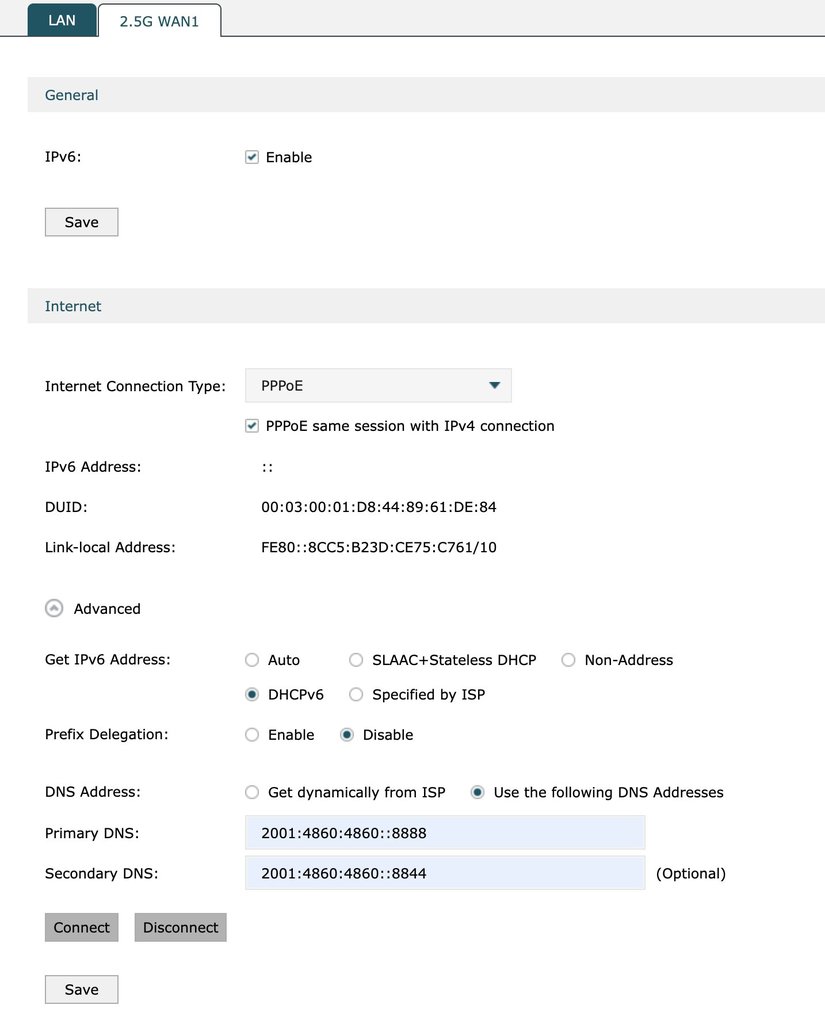Enable Prefix Delegation
Screen dimensions: 825x1024
[x=252, y=735]
